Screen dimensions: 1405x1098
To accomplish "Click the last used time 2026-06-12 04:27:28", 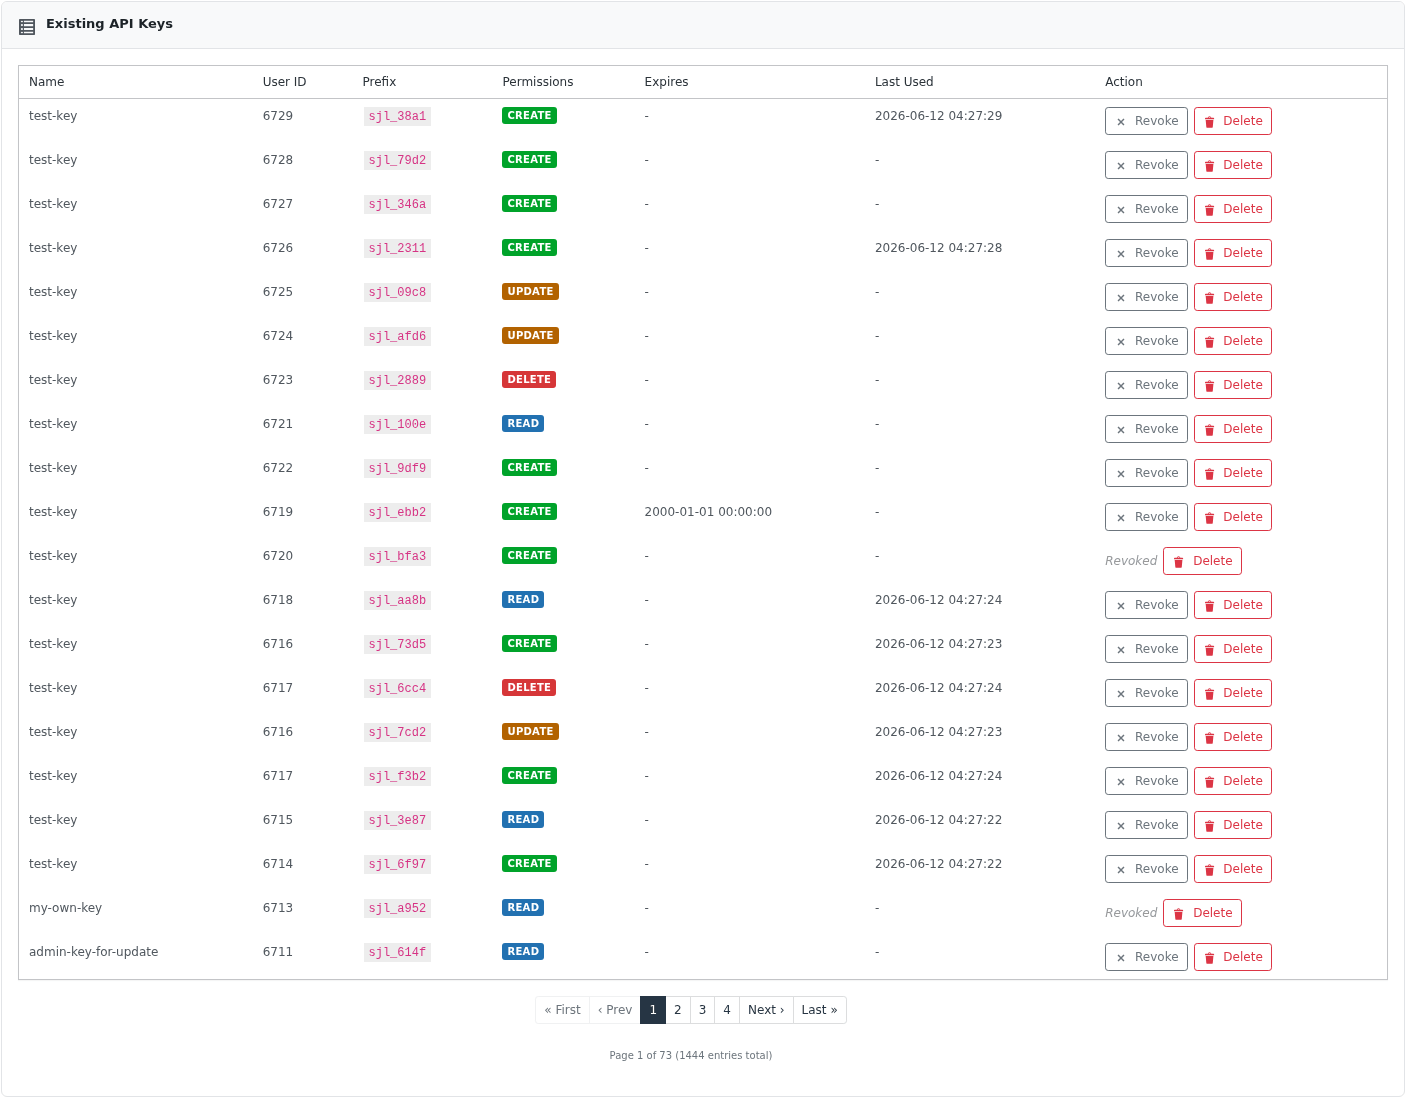I will [x=938, y=248].
